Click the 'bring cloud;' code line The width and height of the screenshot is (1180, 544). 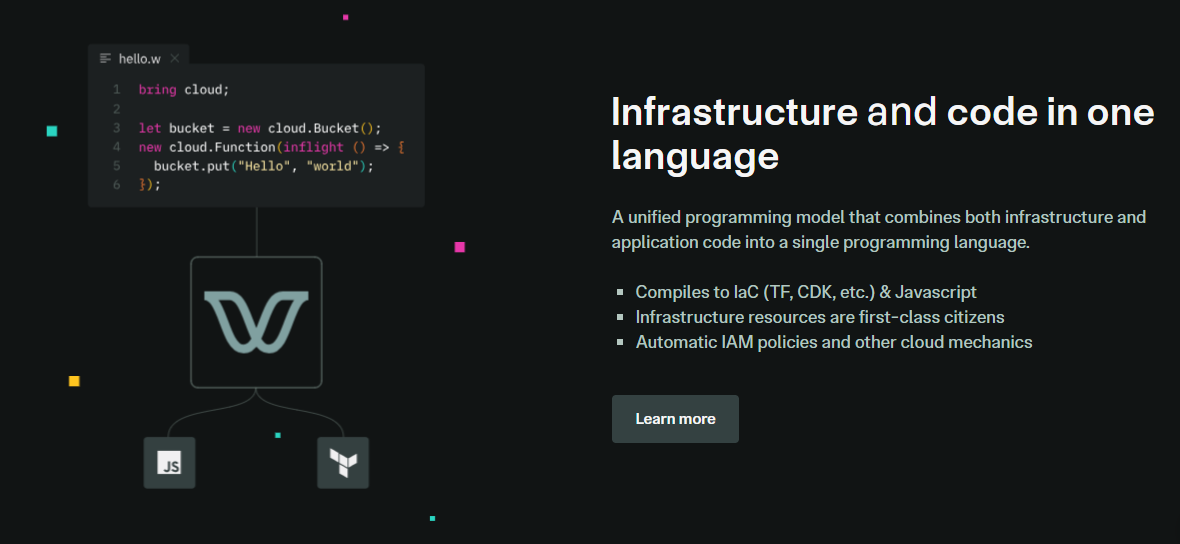(x=184, y=90)
